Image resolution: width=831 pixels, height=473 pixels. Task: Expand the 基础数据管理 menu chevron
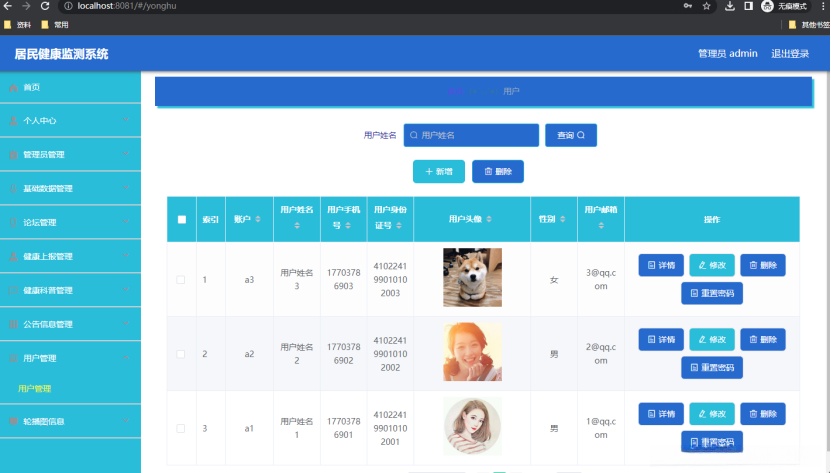click(x=126, y=188)
